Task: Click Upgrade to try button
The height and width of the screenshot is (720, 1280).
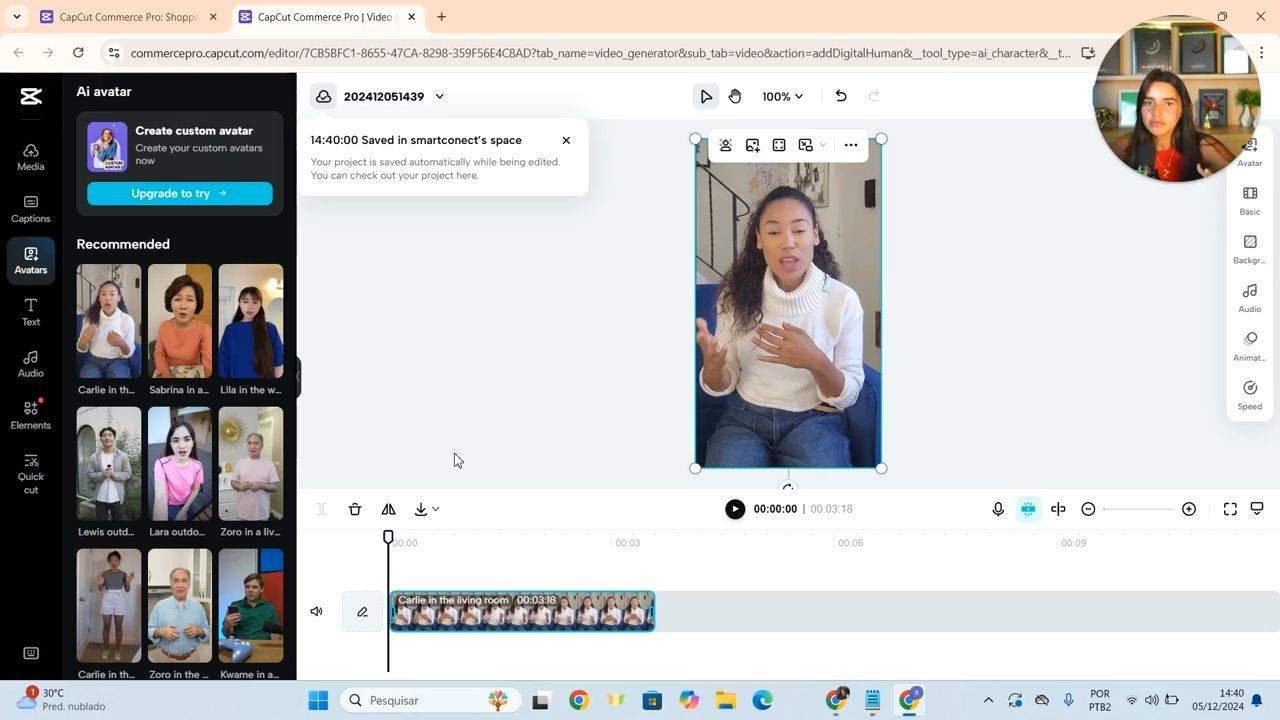Action: coord(180,193)
